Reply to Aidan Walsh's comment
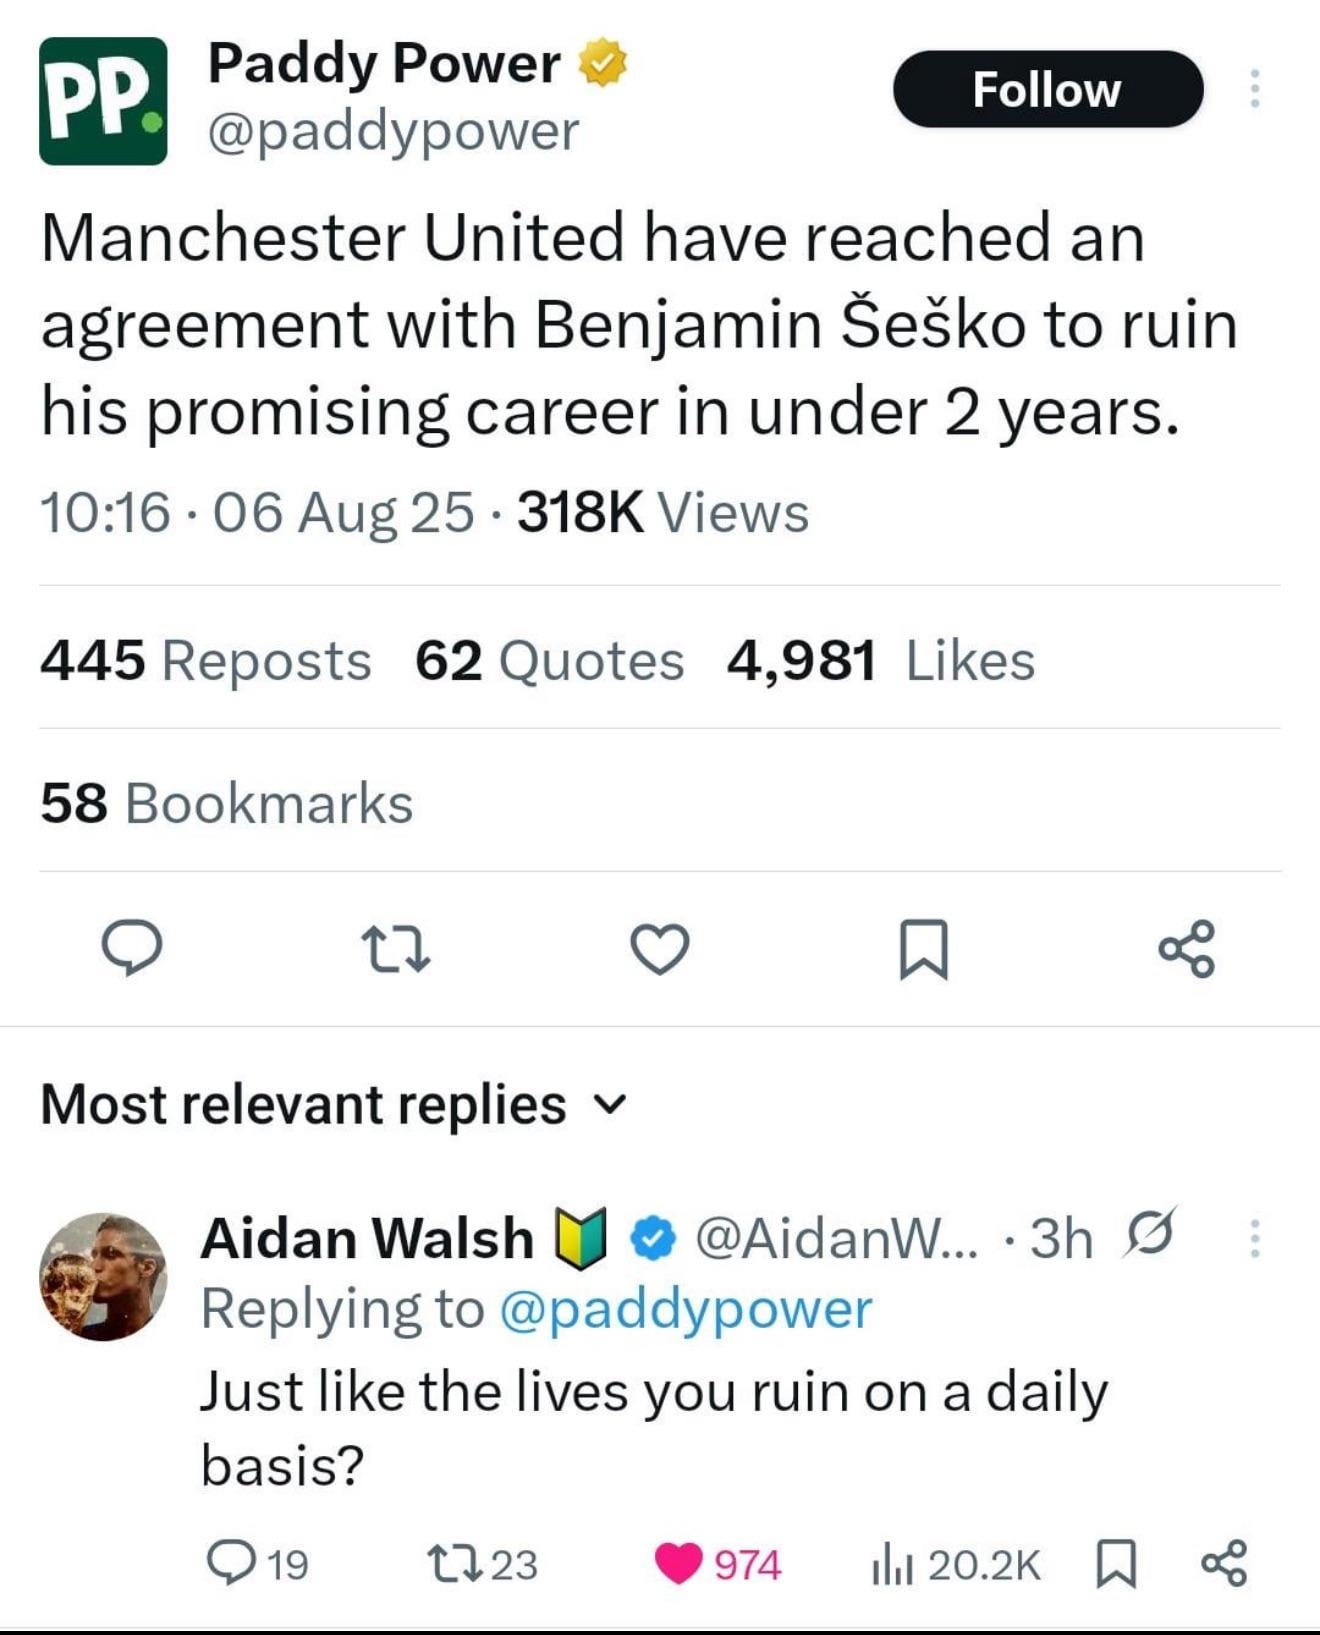This screenshot has height=1635, width=1320. 257,1563
